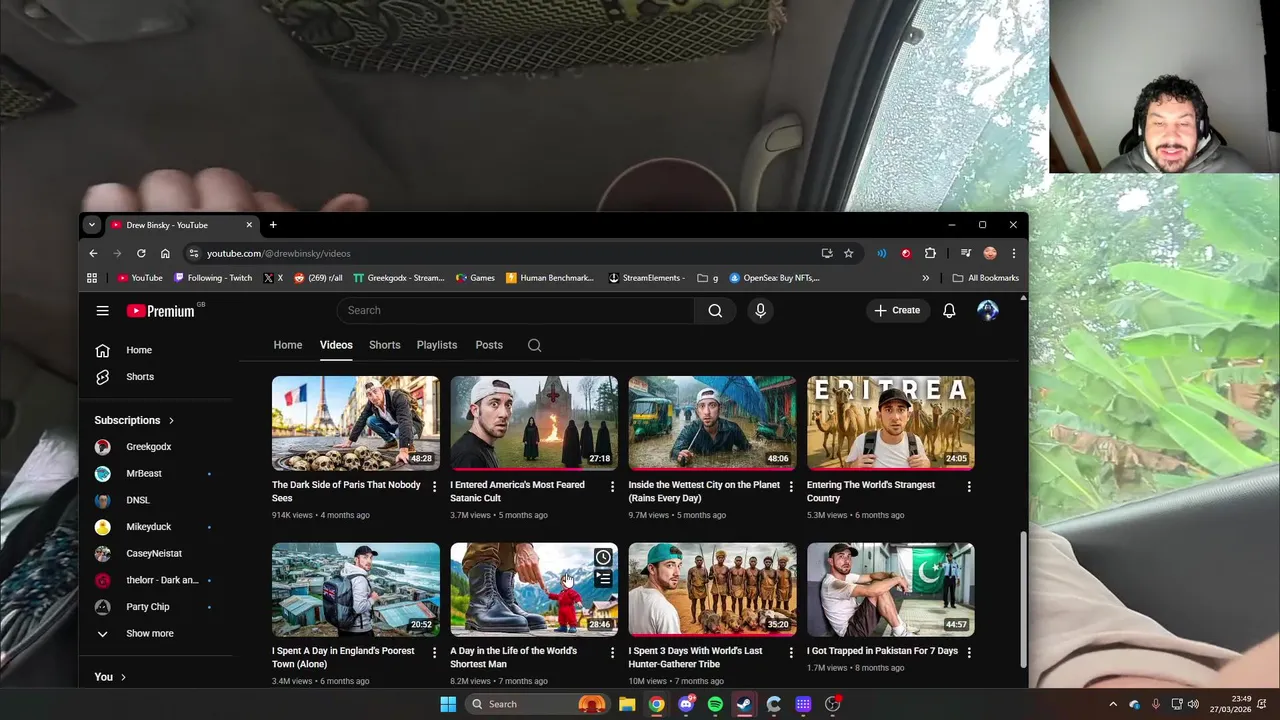Reload the page in Chrome
Image resolution: width=1280 pixels, height=720 pixels.
tap(141, 254)
